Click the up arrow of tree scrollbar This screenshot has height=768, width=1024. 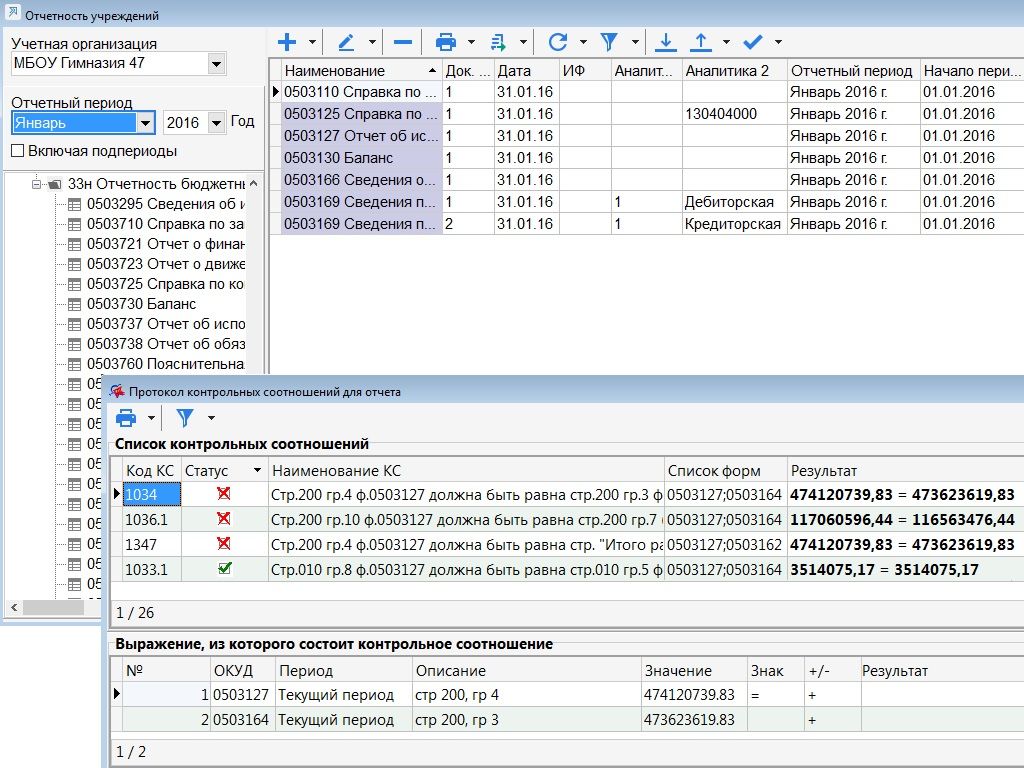point(253,184)
